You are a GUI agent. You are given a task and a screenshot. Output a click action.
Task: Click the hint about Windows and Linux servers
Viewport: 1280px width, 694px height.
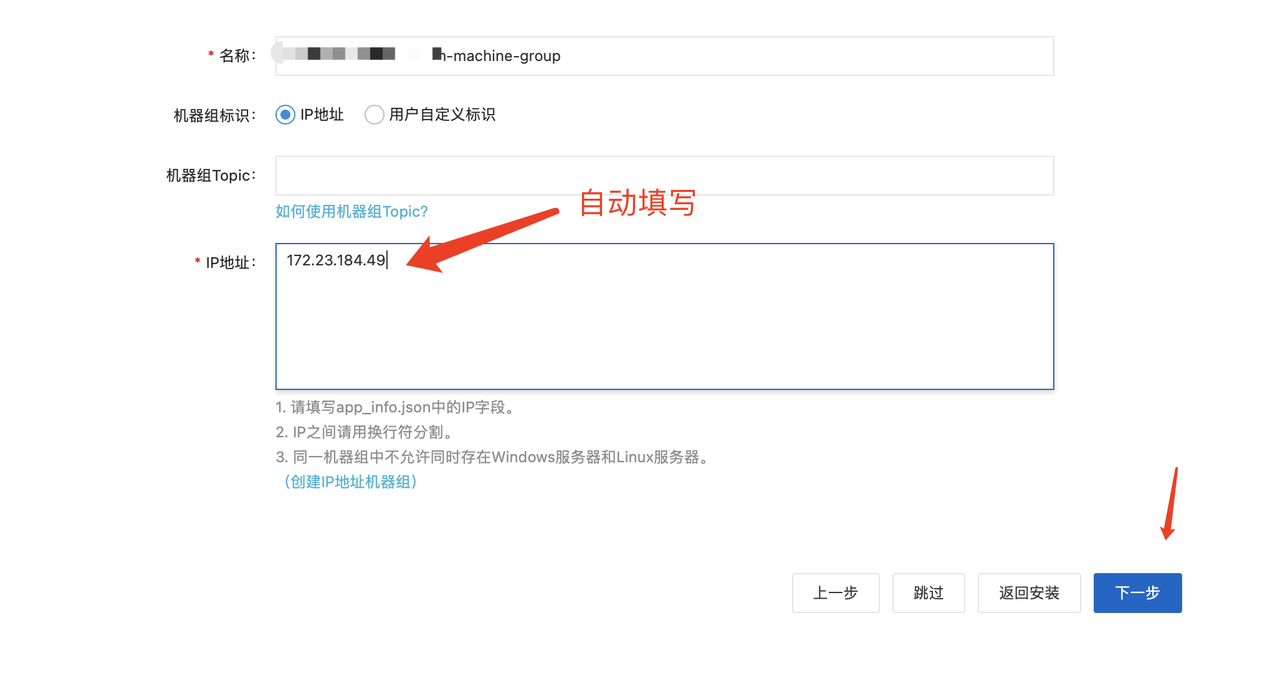point(492,458)
